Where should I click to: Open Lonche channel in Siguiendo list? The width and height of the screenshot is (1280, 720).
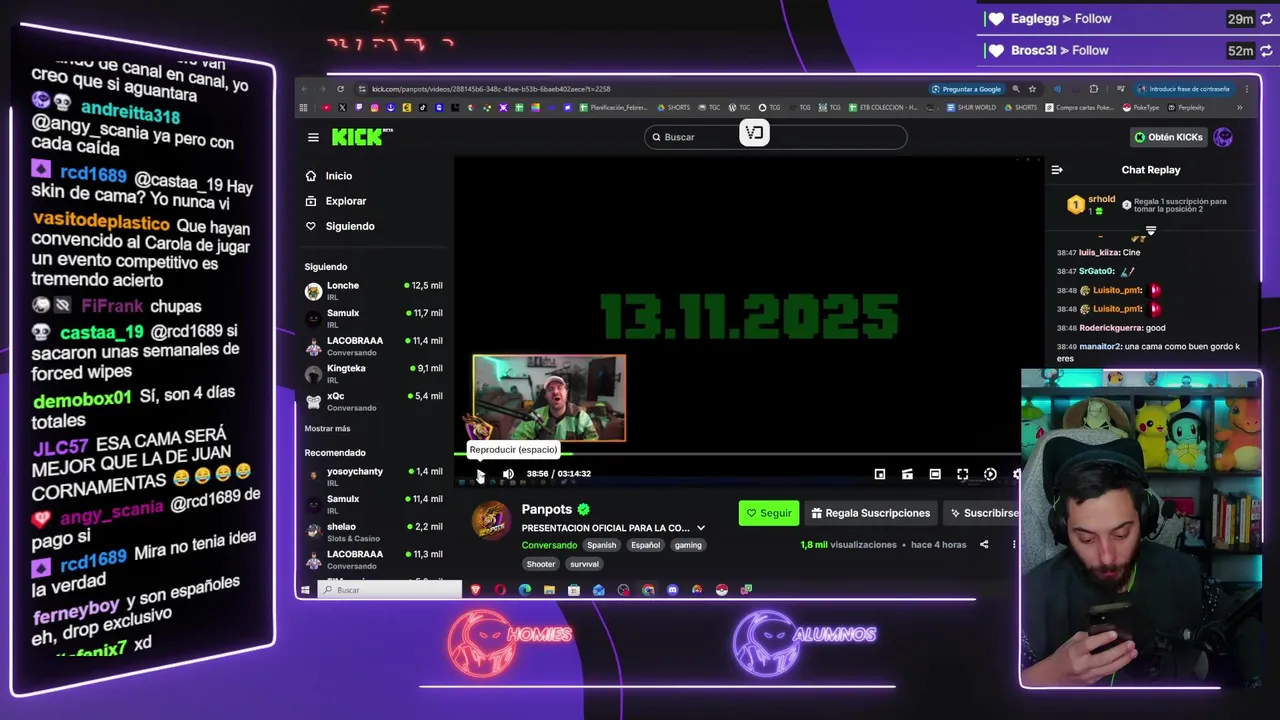point(373,290)
